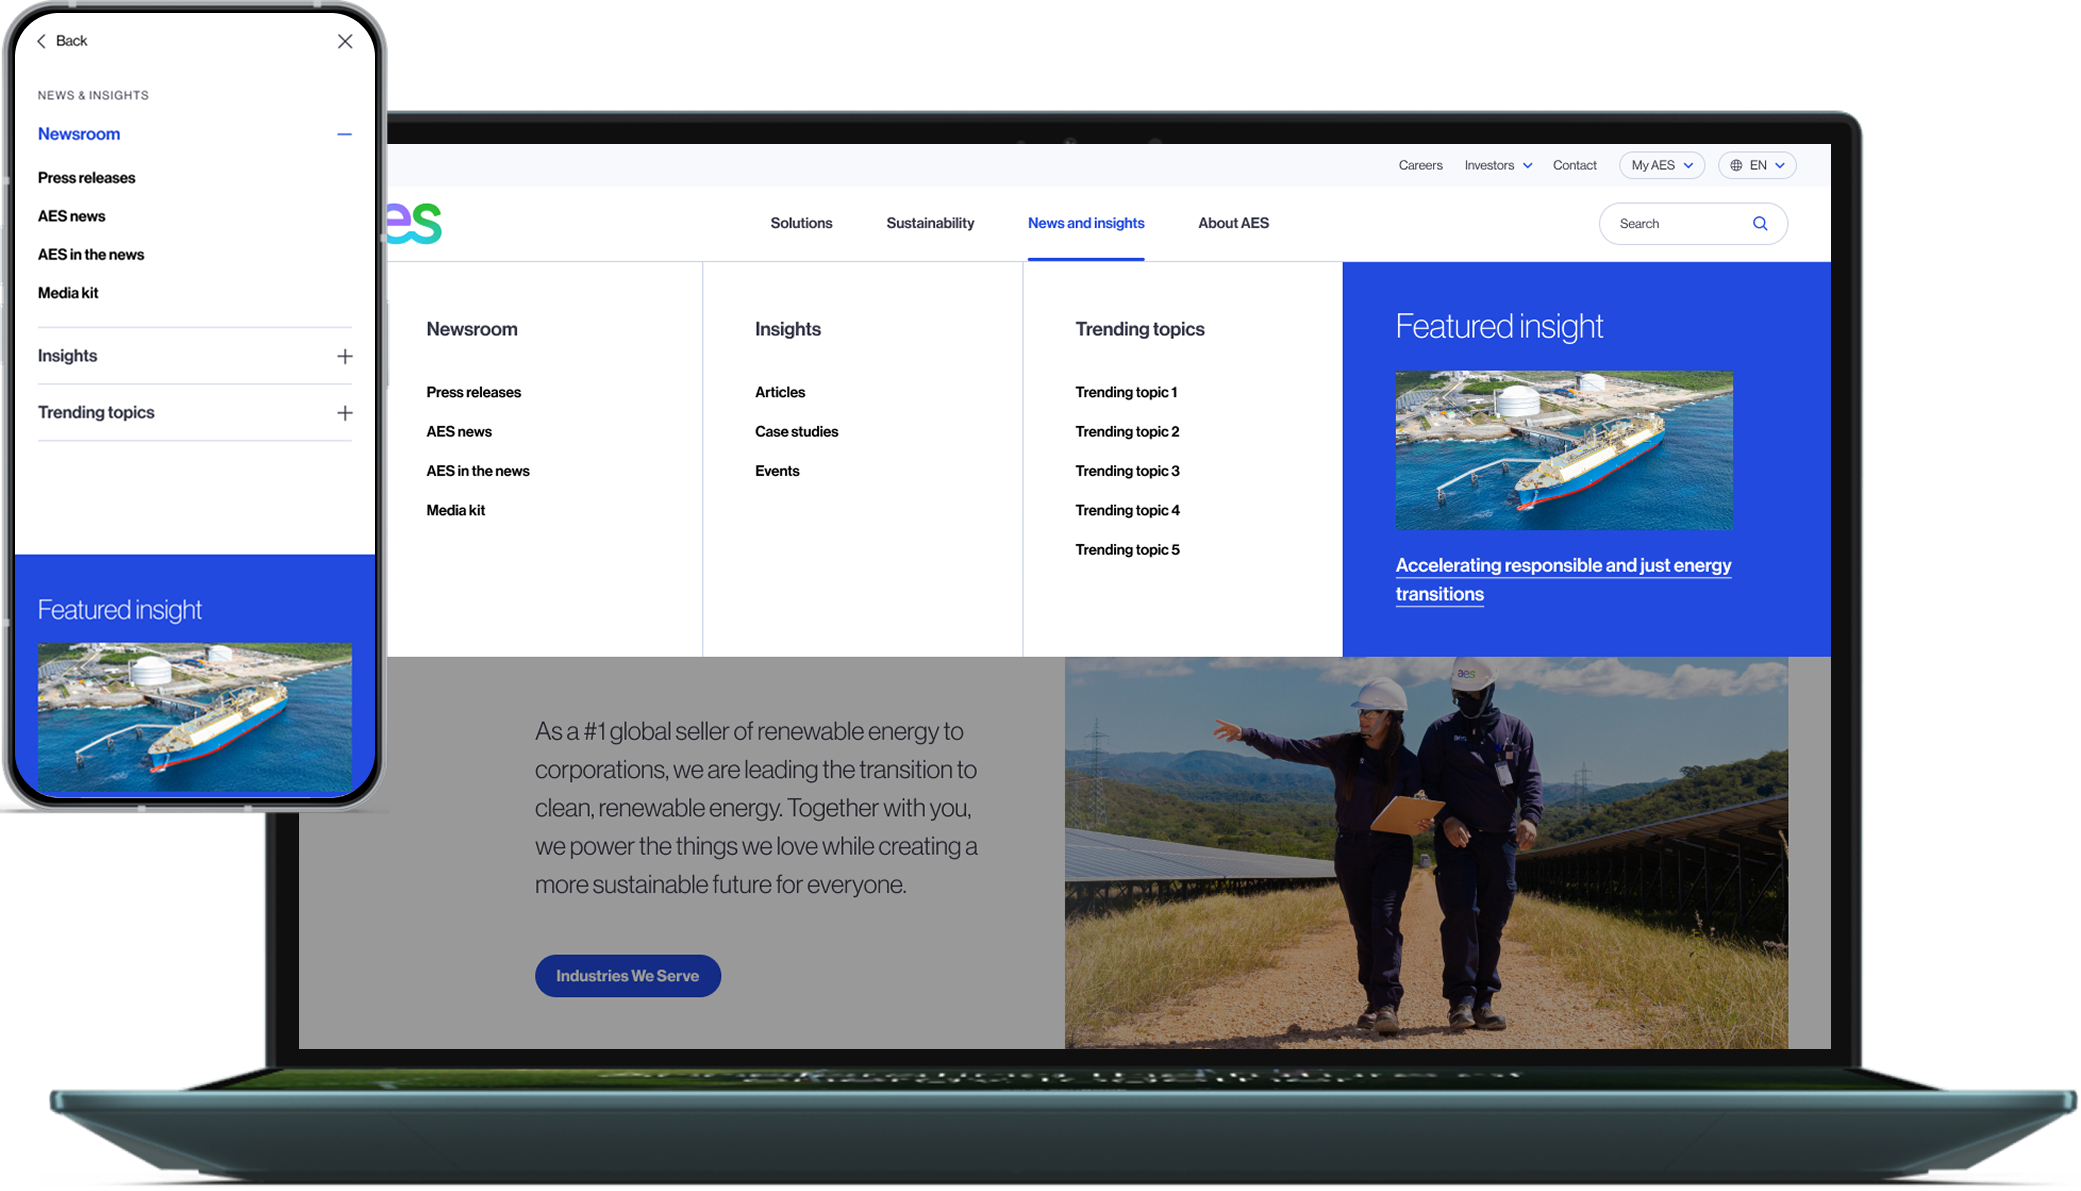Open Contact link in top bar
Viewport: 2081px width, 1191px height.
1574,165
